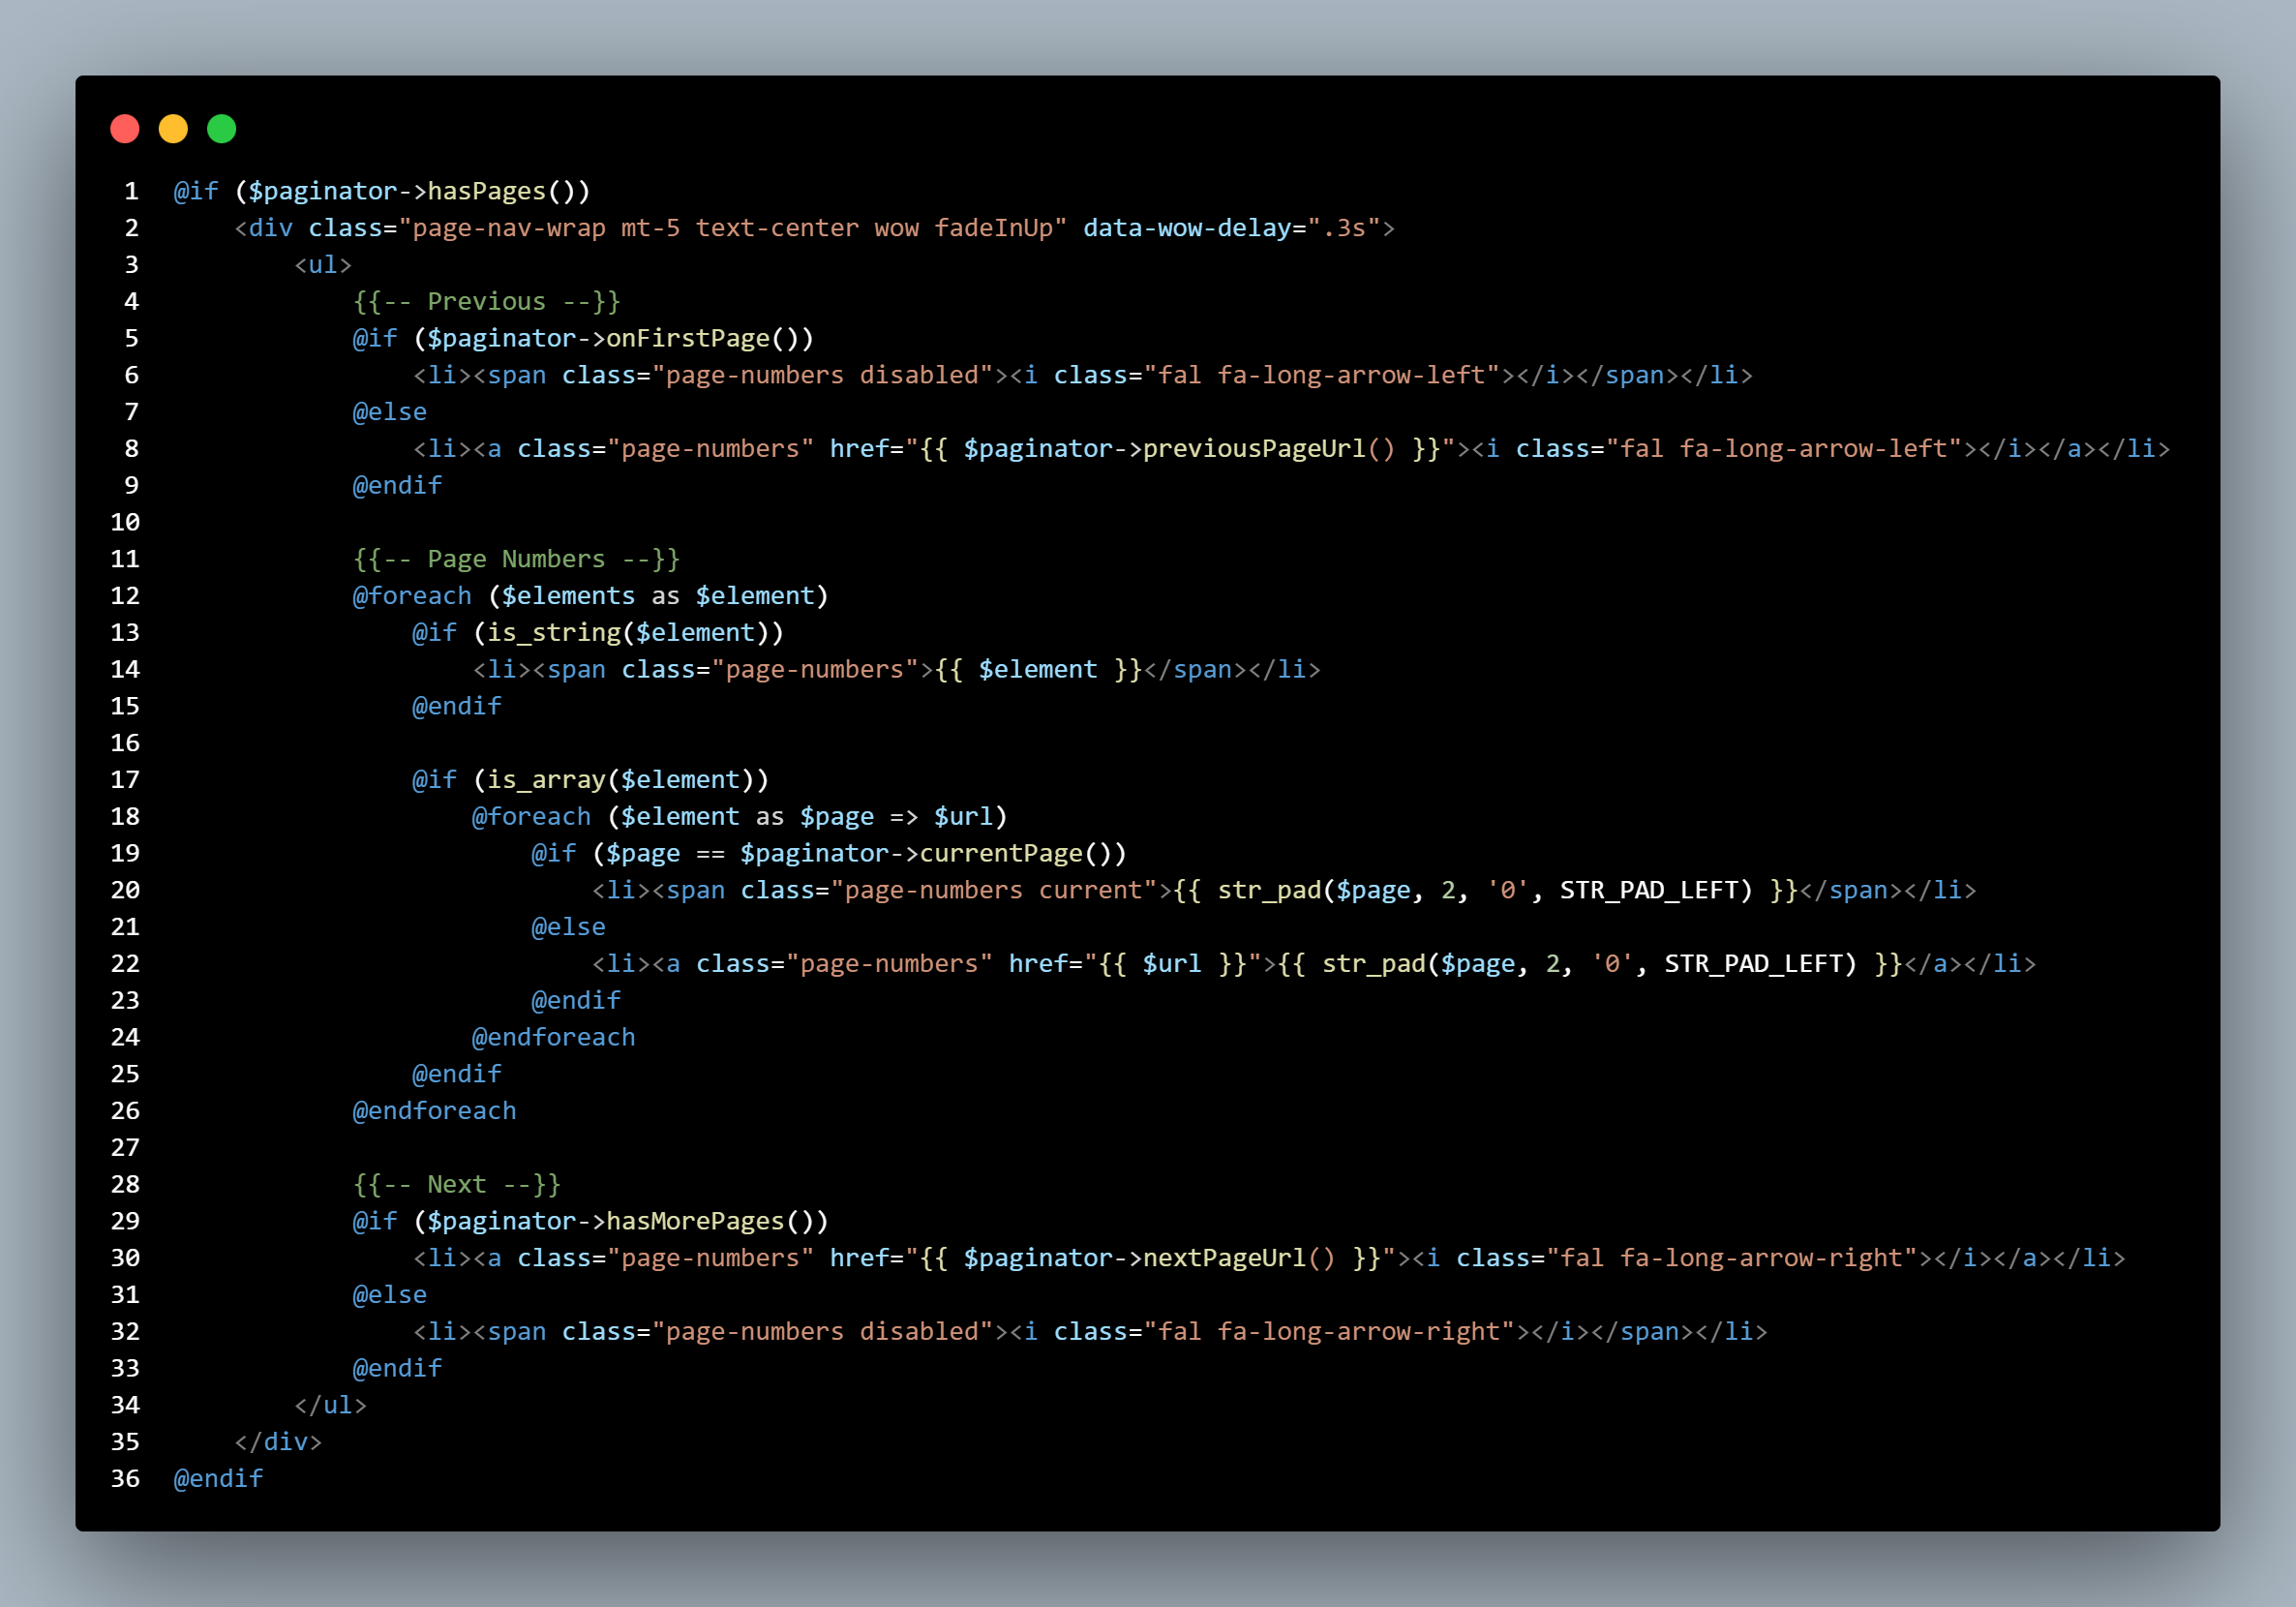This screenshot has height=1607, width=2296.
Task: Click the @endforeach keyword on line 26
Action: tap(435, 1110)
